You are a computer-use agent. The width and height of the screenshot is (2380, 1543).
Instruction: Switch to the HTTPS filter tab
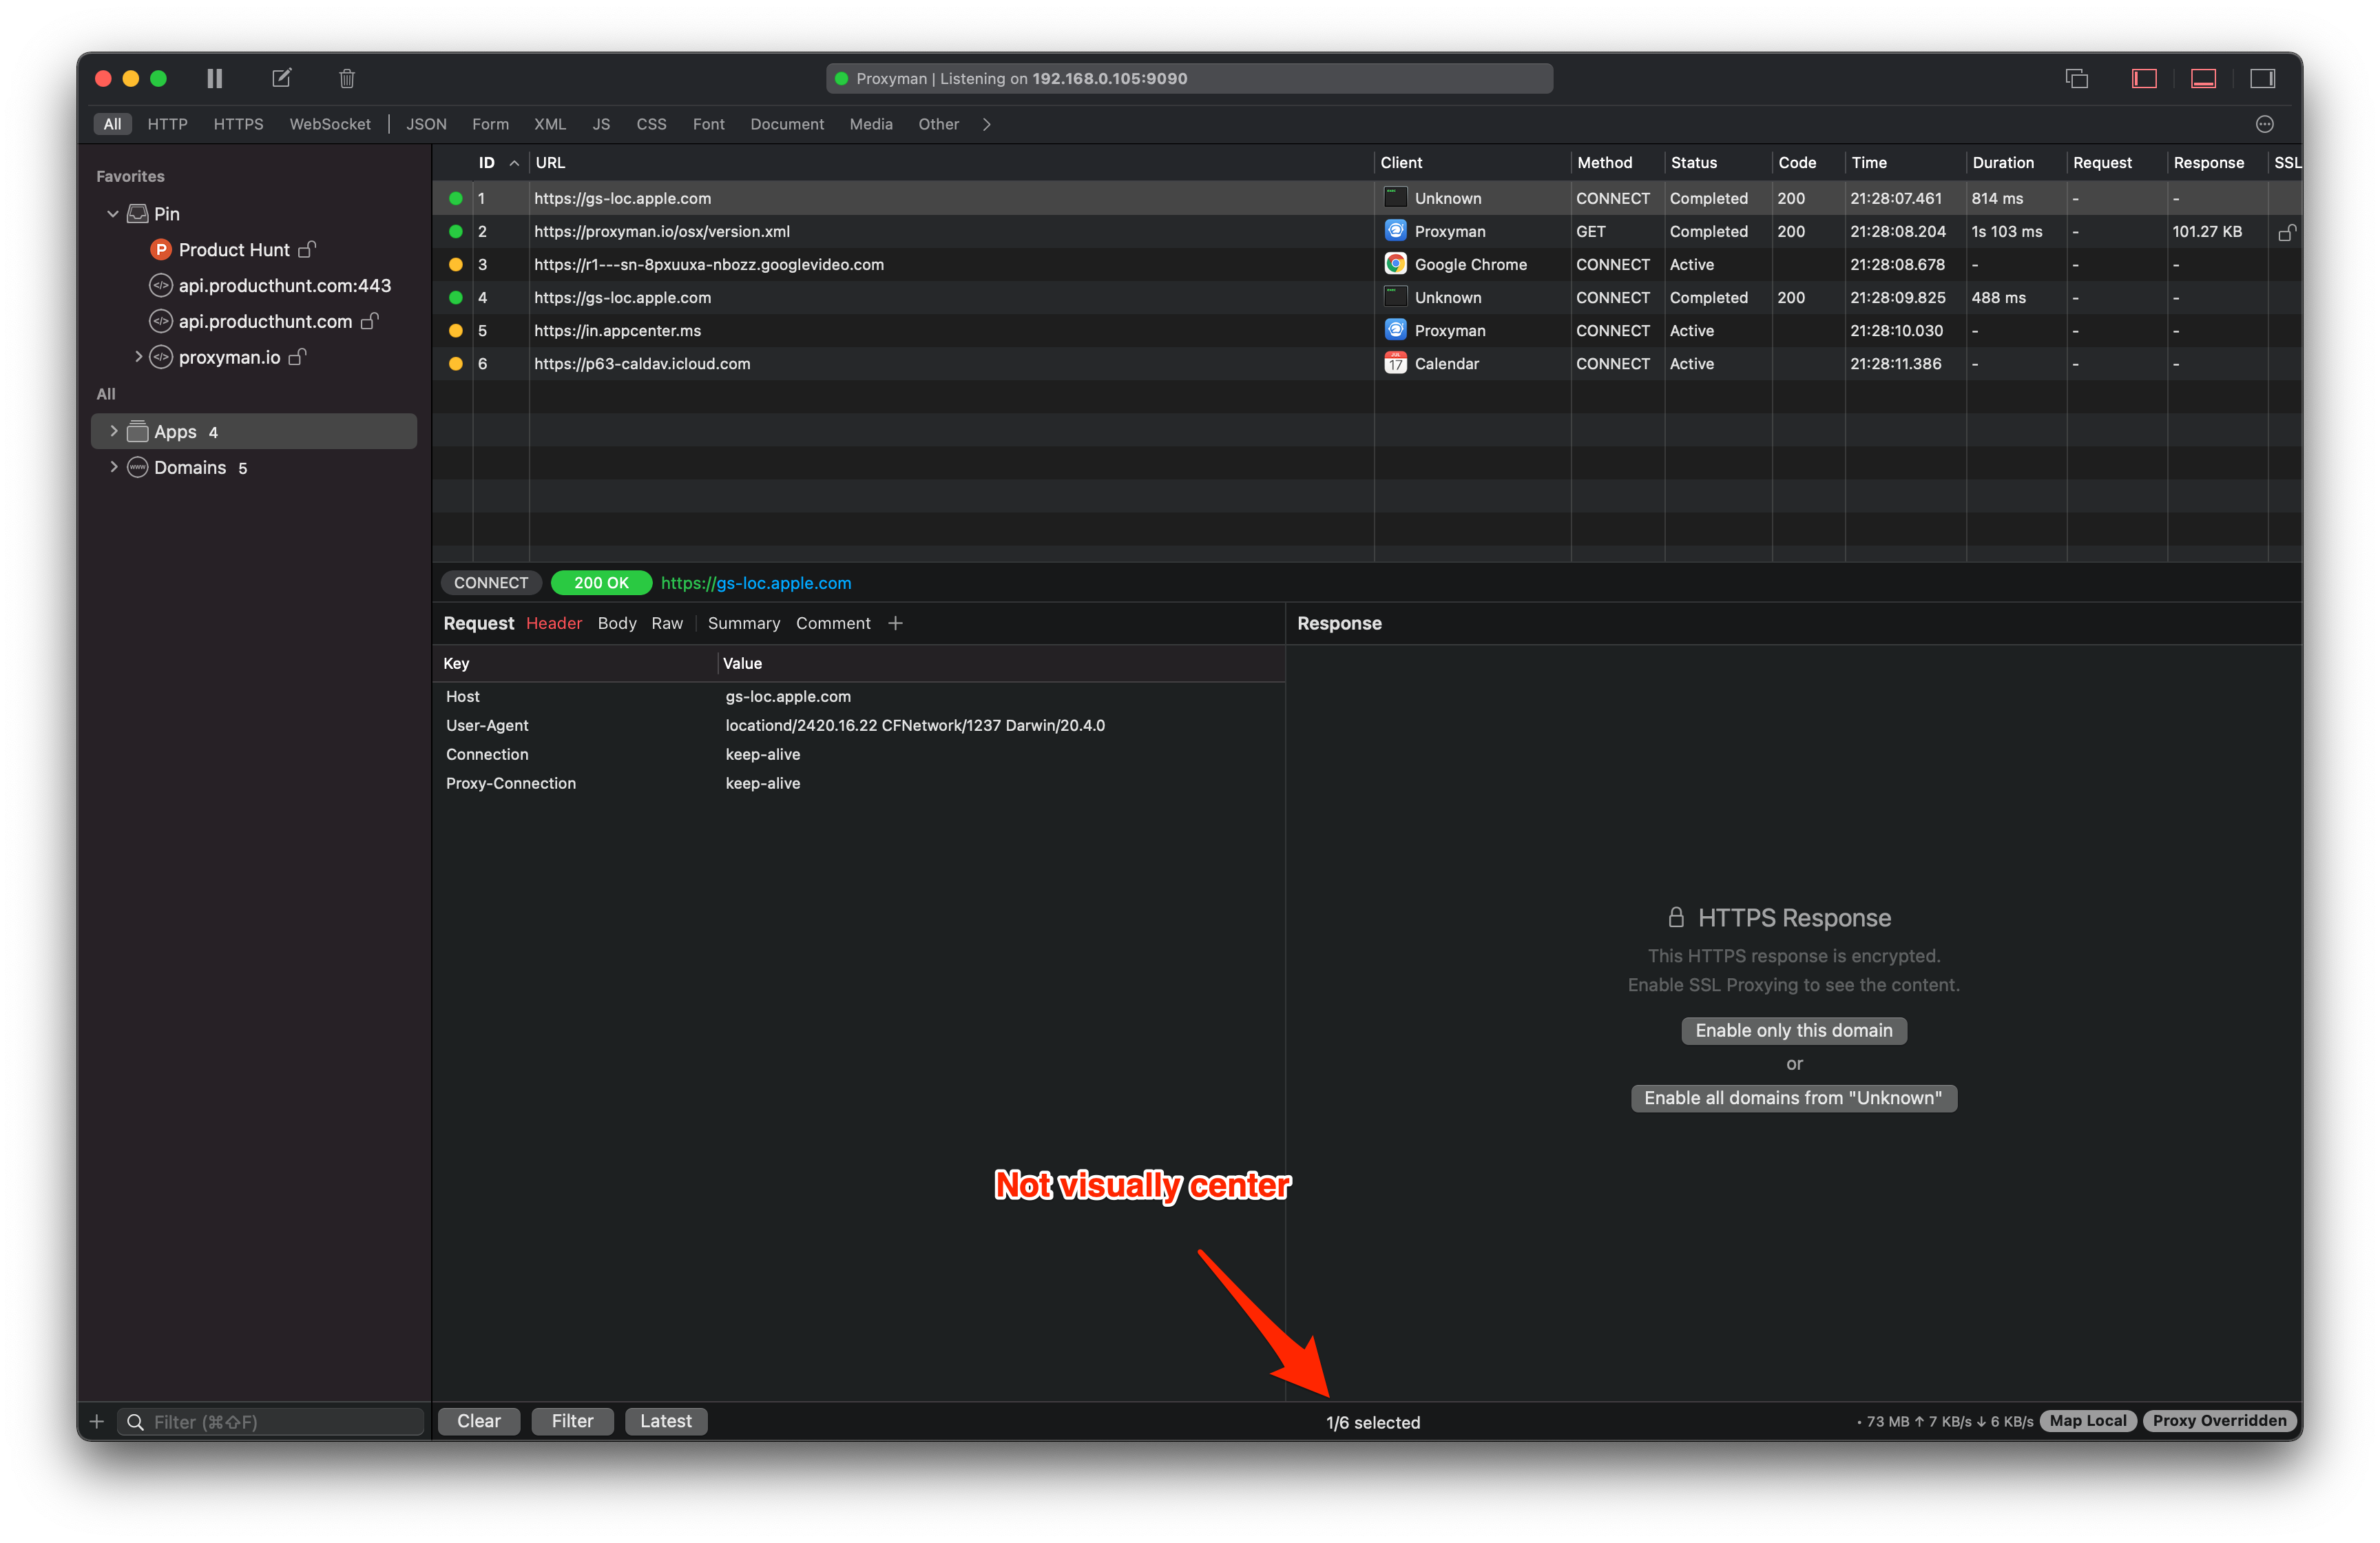[x=238, y=124]
